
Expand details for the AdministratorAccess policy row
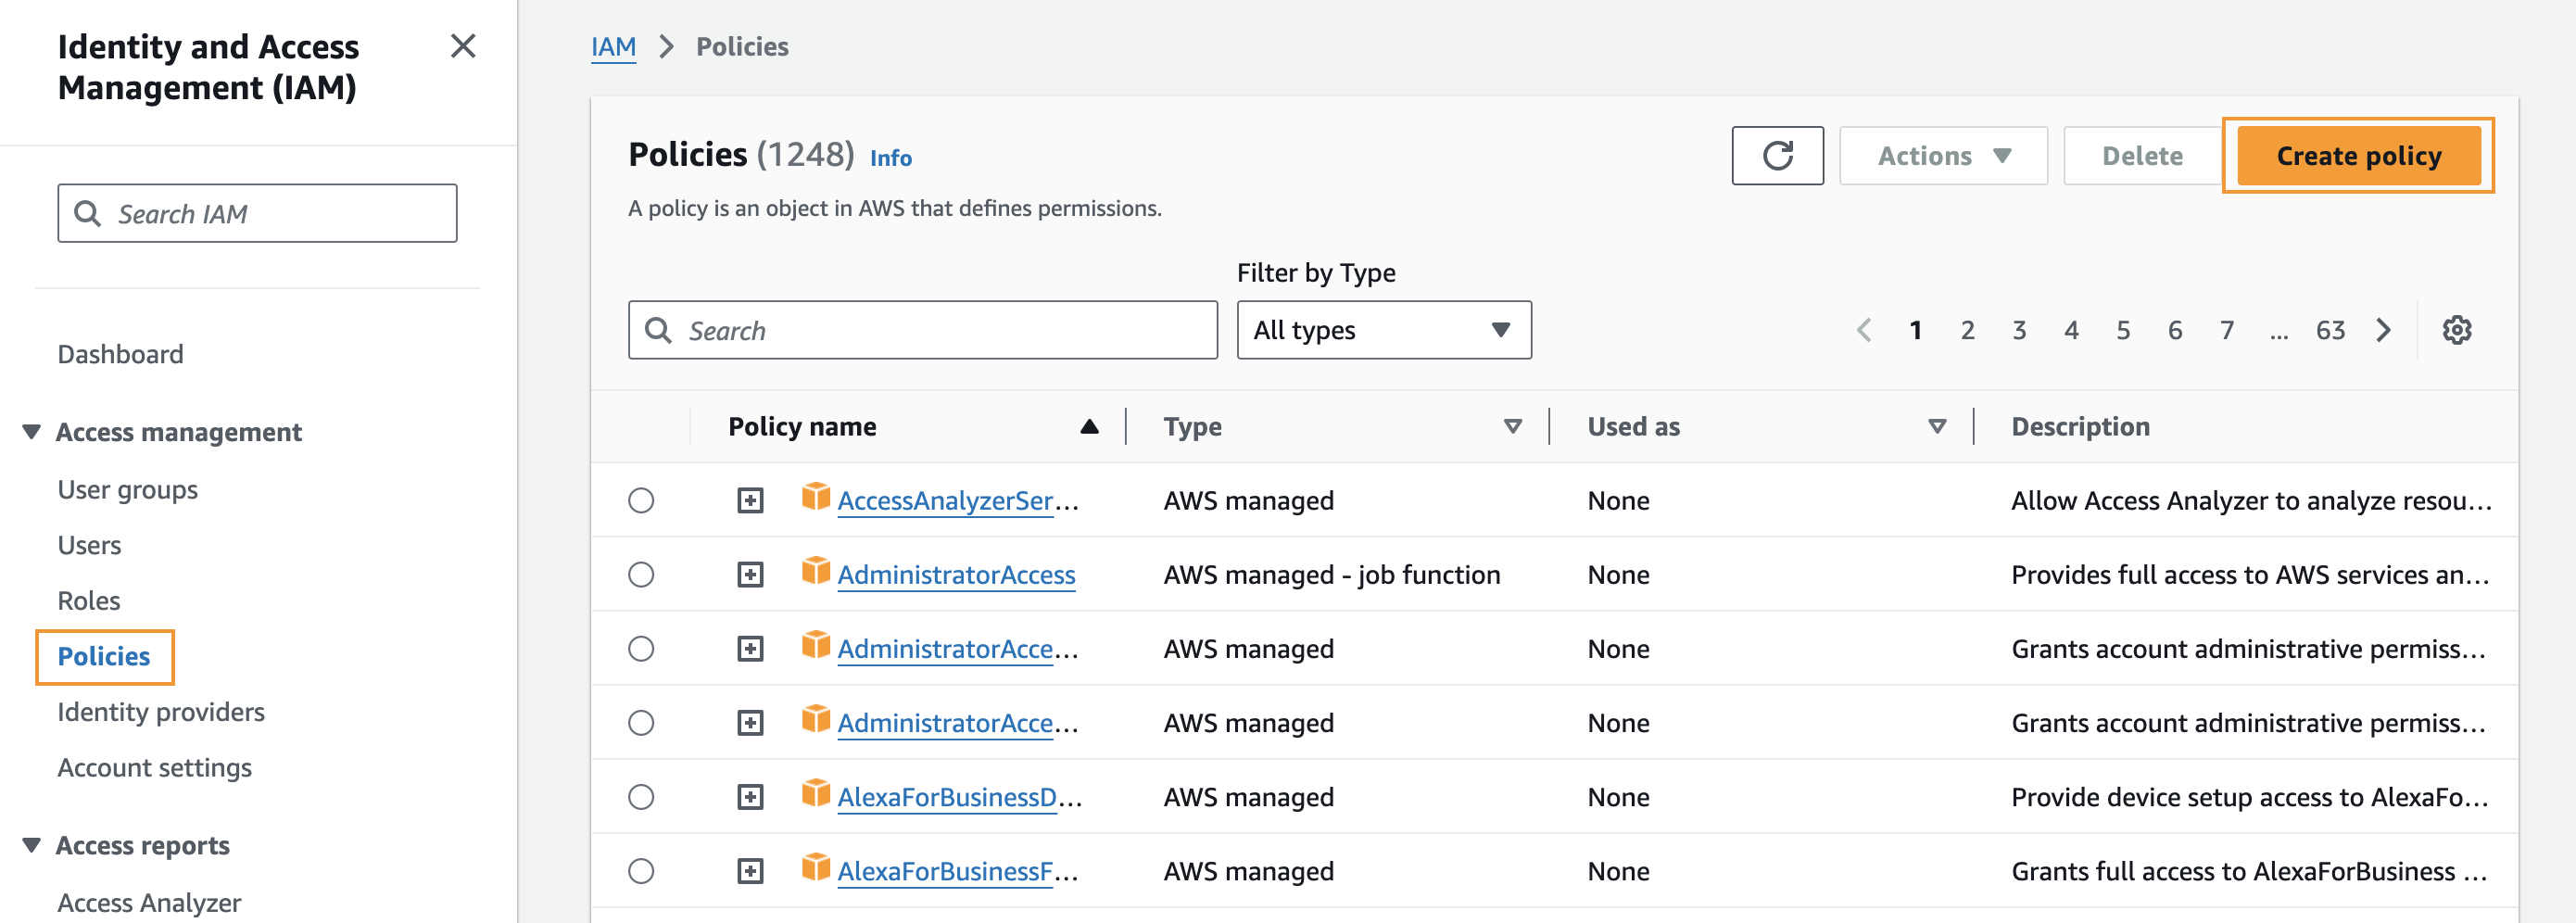[751, 574]
